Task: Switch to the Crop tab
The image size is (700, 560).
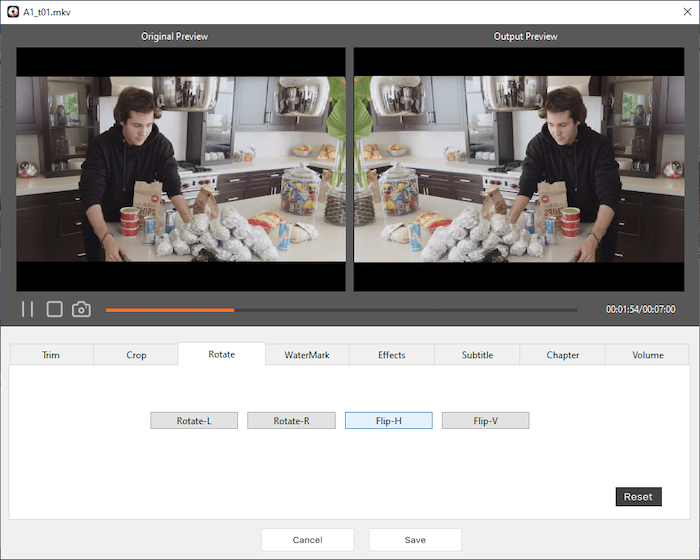Action: pos(136,355)
